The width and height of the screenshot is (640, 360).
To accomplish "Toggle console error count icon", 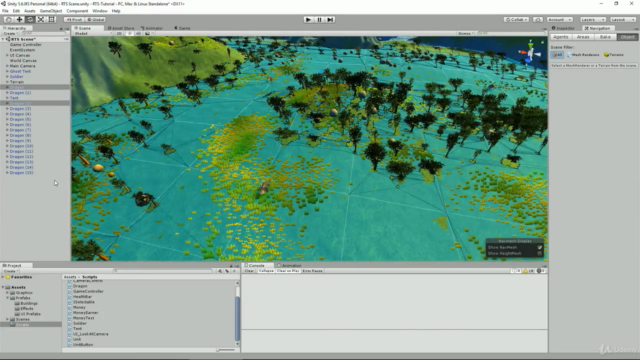I will (540, 271).
